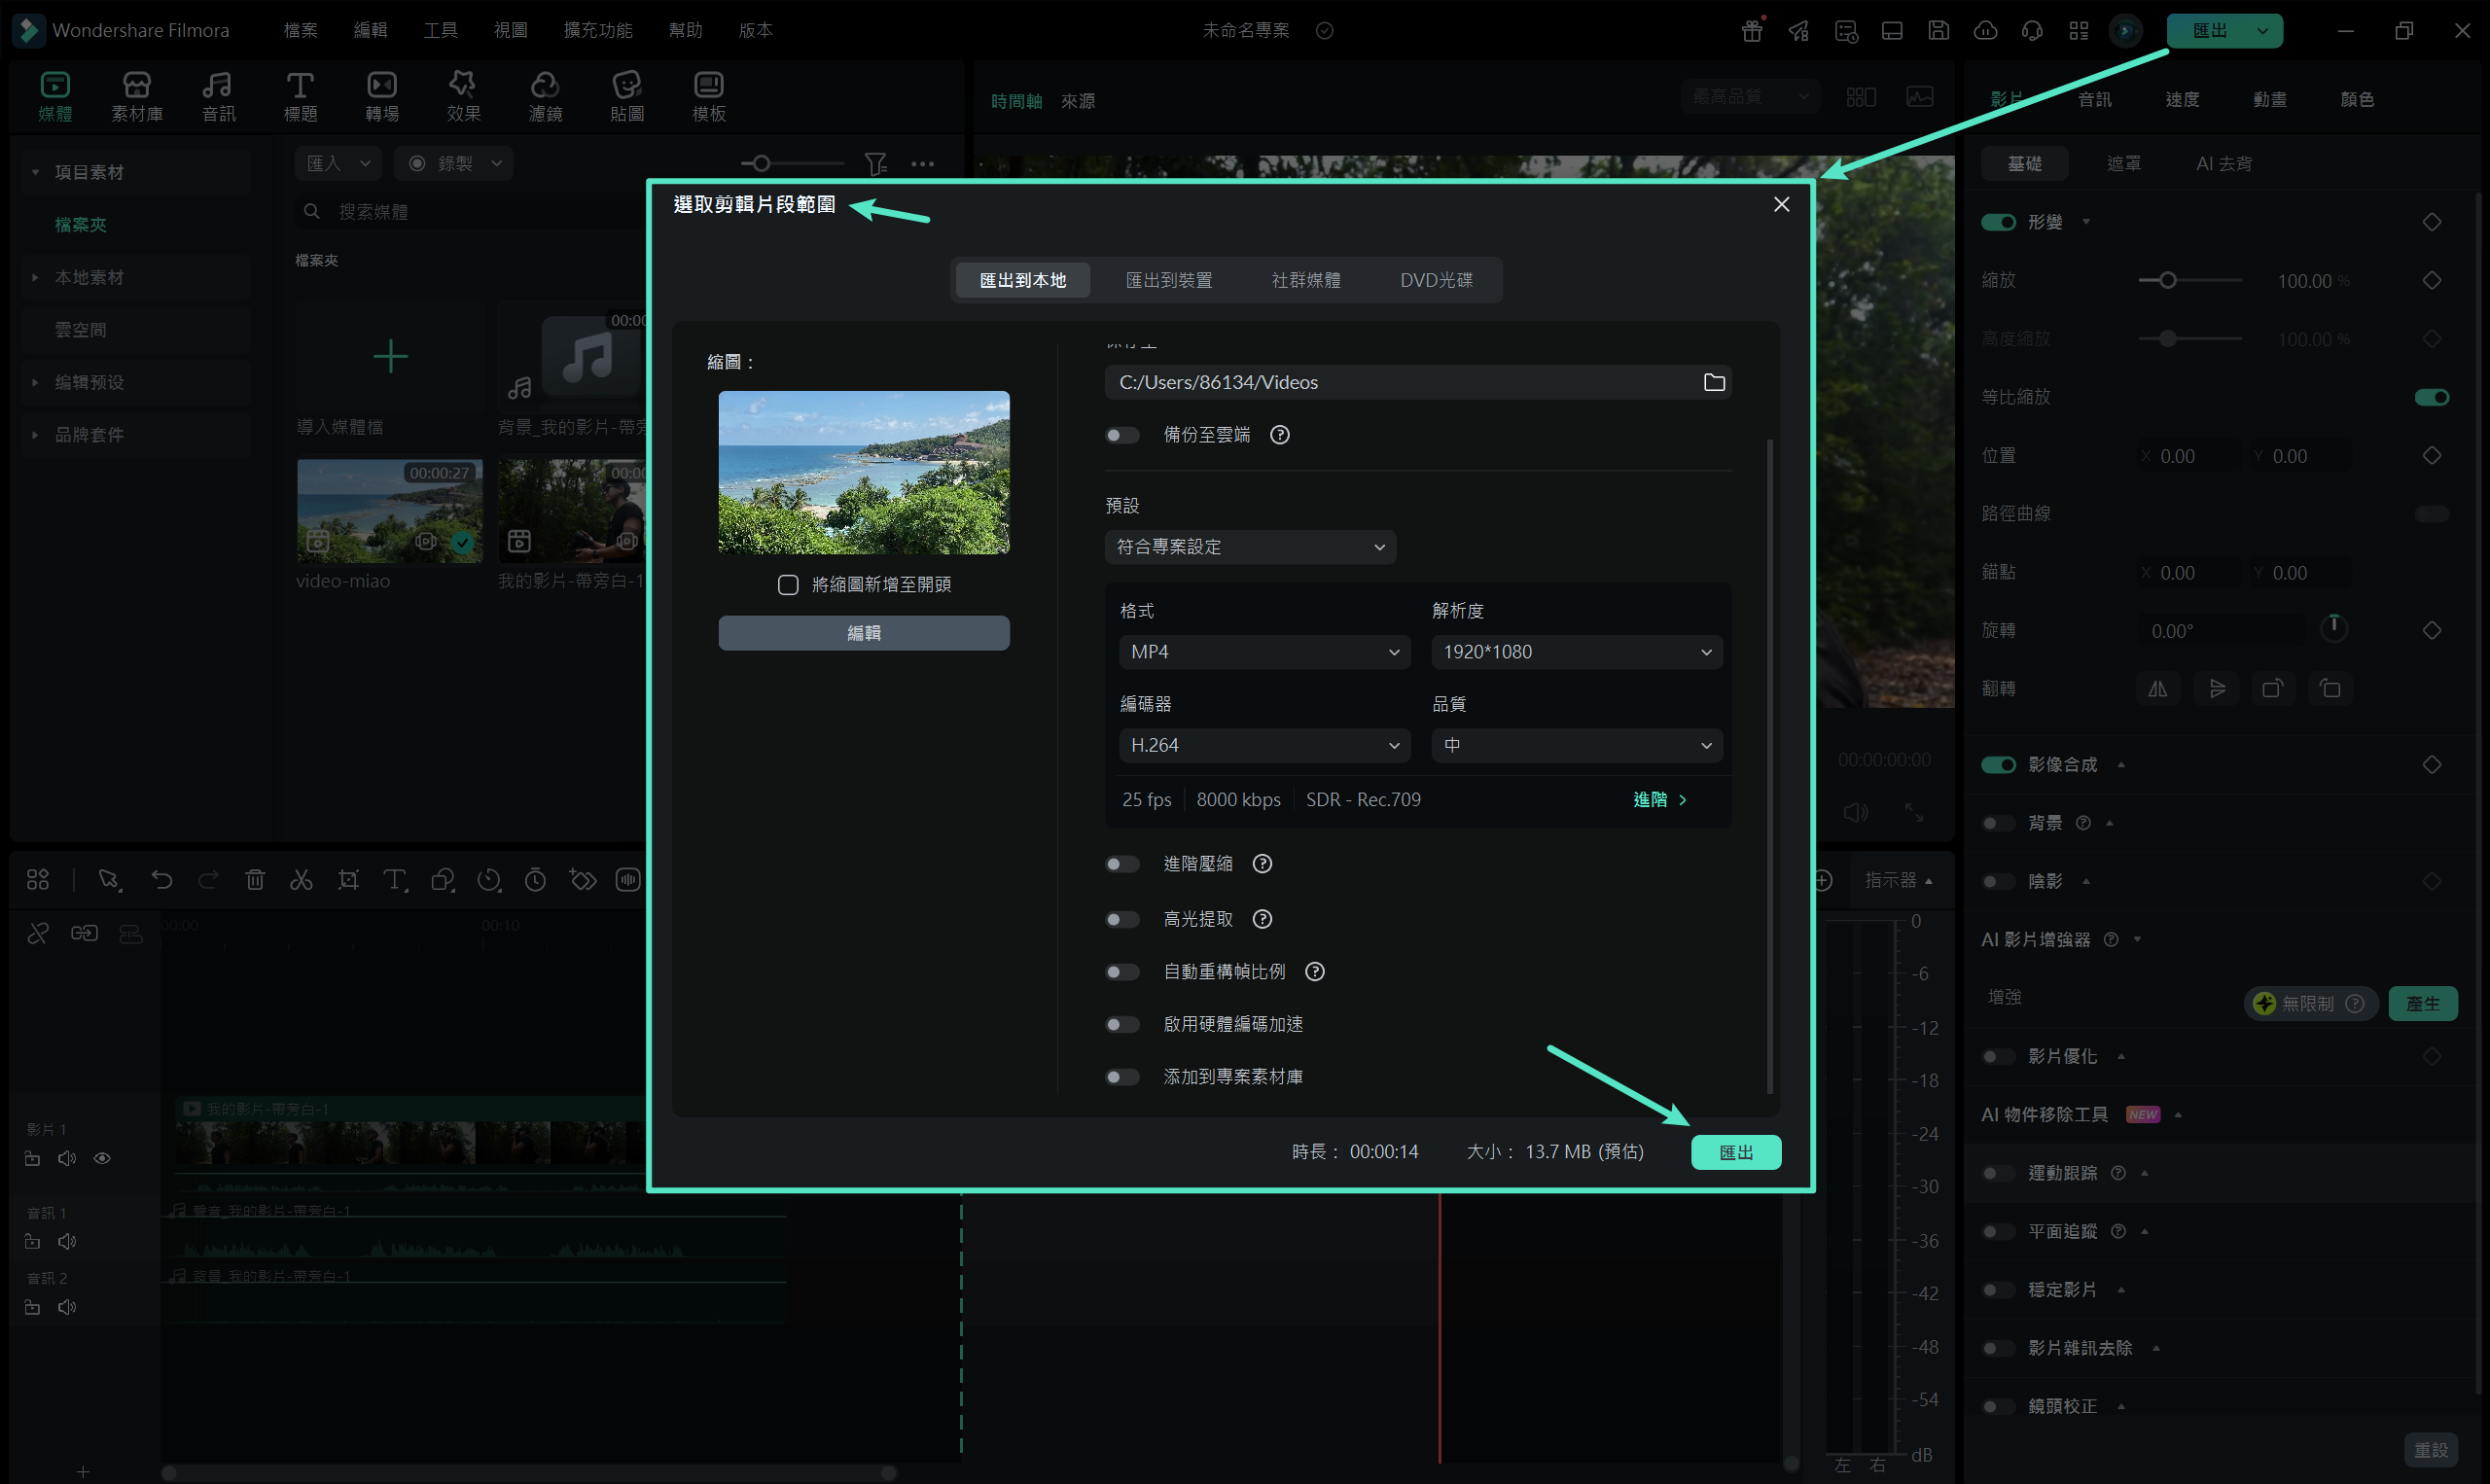Expand the 預設 符合專案設定 dropdown

tap(1250, 547)
